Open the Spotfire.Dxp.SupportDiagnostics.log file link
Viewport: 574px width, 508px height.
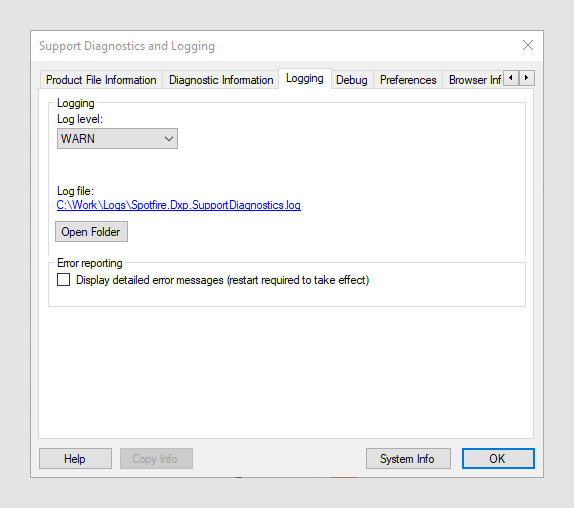(179, 205)
